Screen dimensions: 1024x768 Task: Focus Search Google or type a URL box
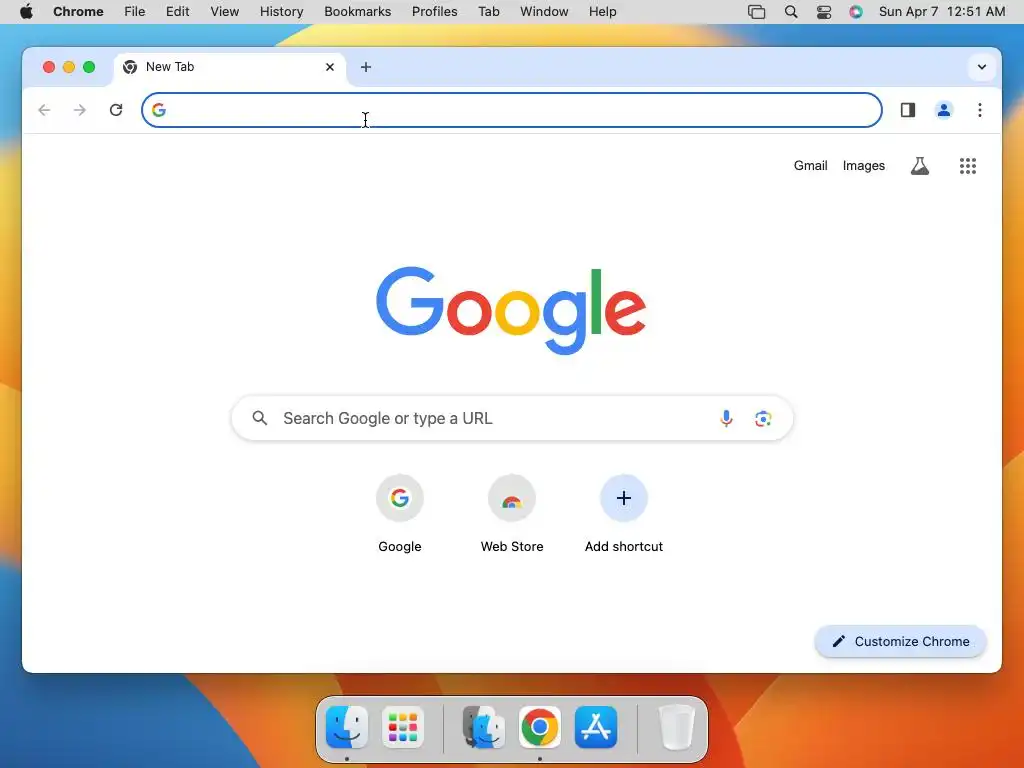click(x=512, y=418)
